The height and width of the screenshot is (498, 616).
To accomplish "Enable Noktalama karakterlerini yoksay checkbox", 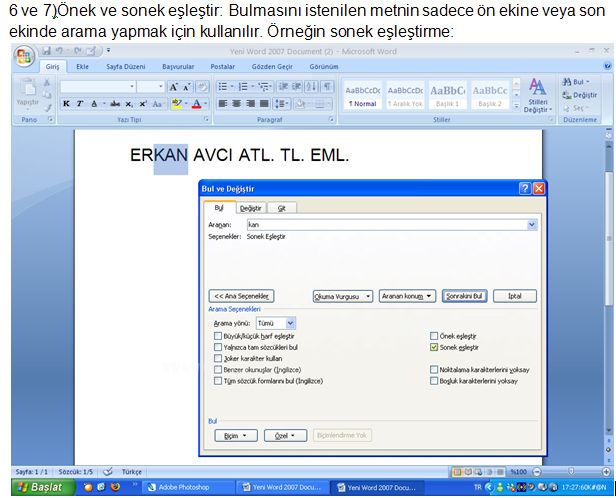I will (x=434, y=370).
